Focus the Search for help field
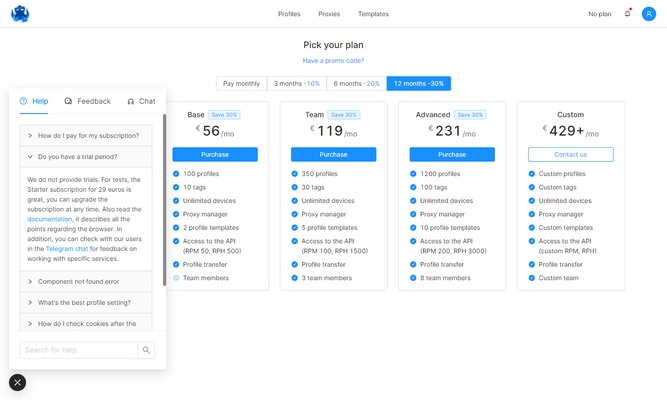The width and height of the screenshot is (667, 400). pyautogui.click(x=79, y=350)
